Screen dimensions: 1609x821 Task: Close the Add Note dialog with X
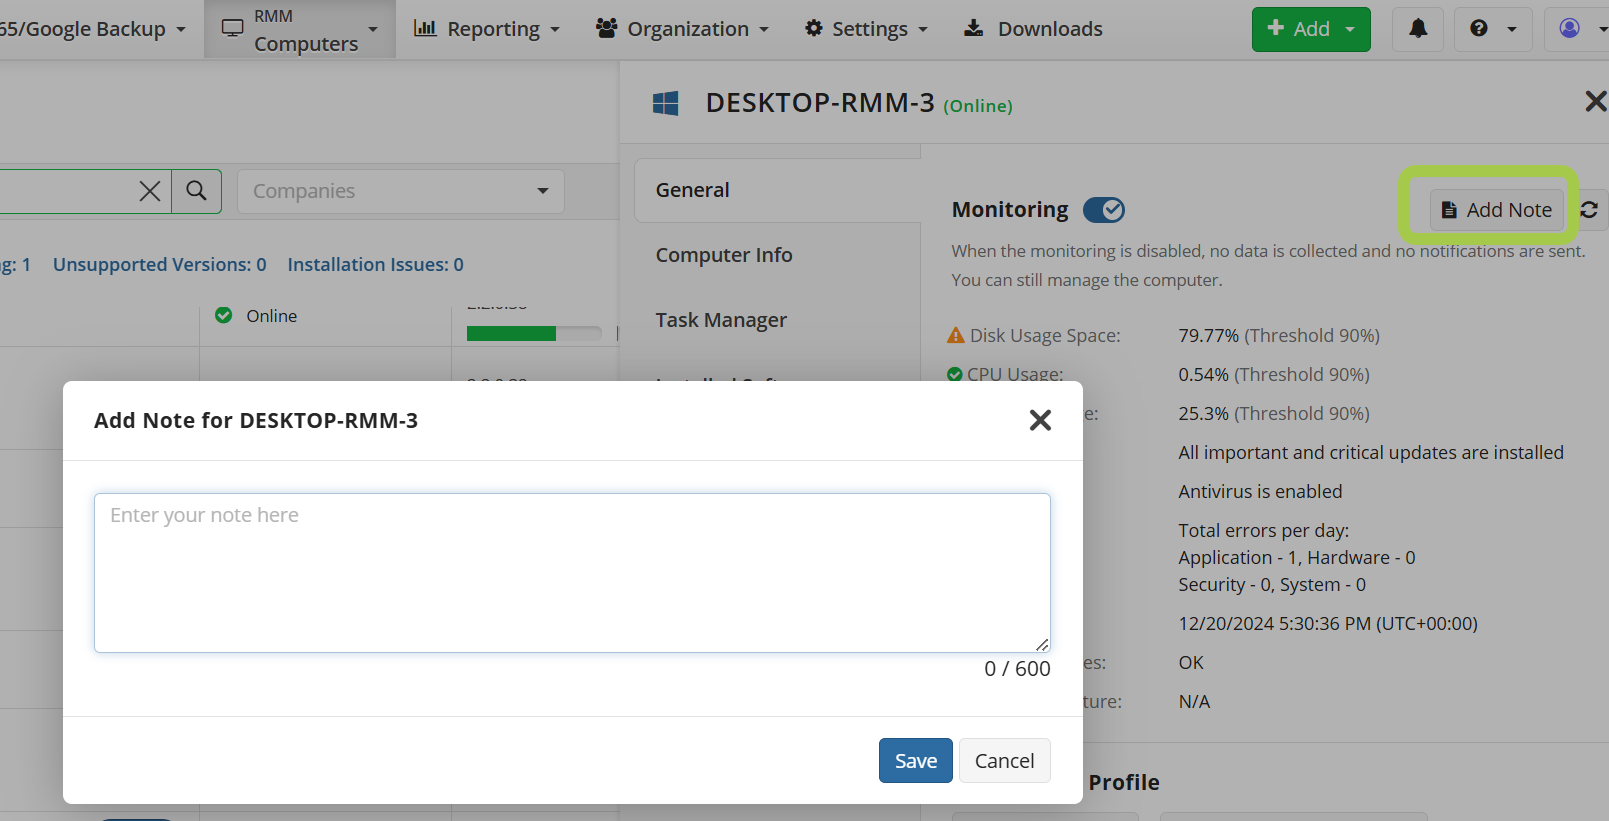pos(1040,420)
